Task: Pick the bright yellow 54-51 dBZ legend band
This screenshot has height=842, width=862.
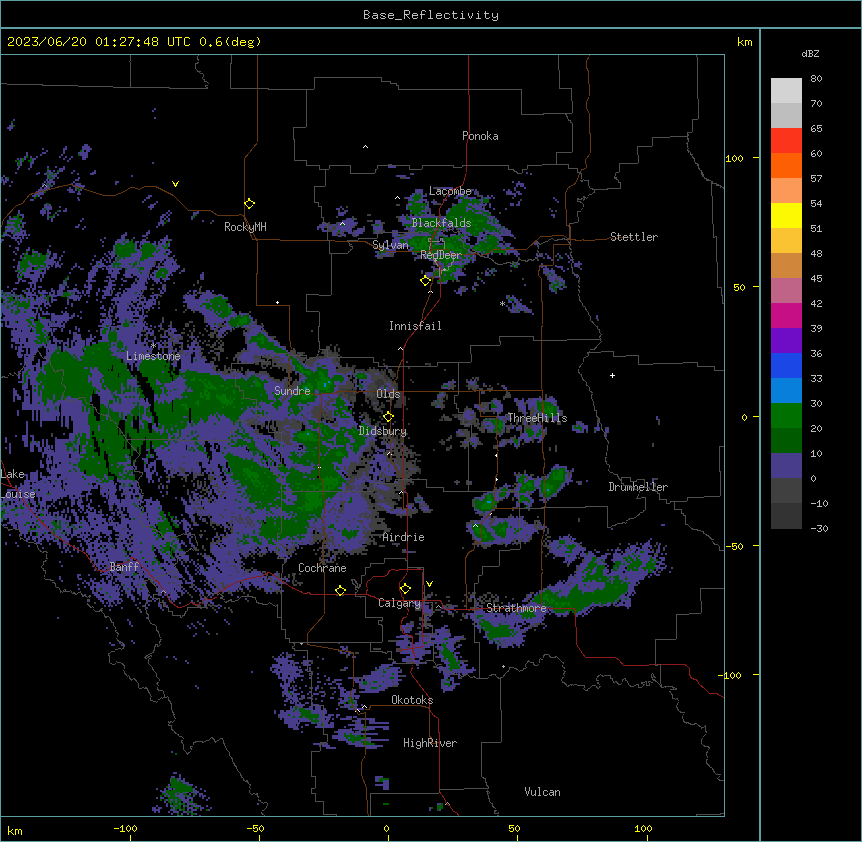Action: point(786,216)
